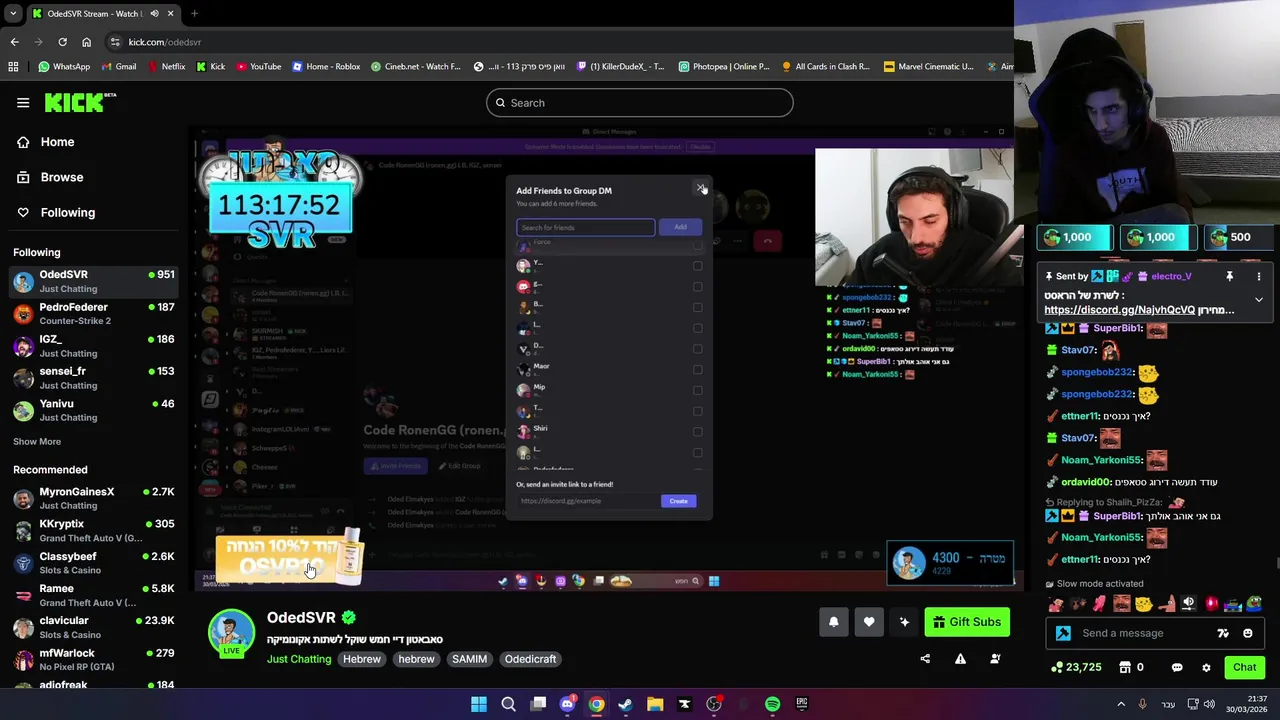Click the KICK logo
The width and height of the screenshot is (1280, 720).
(80, 102)
